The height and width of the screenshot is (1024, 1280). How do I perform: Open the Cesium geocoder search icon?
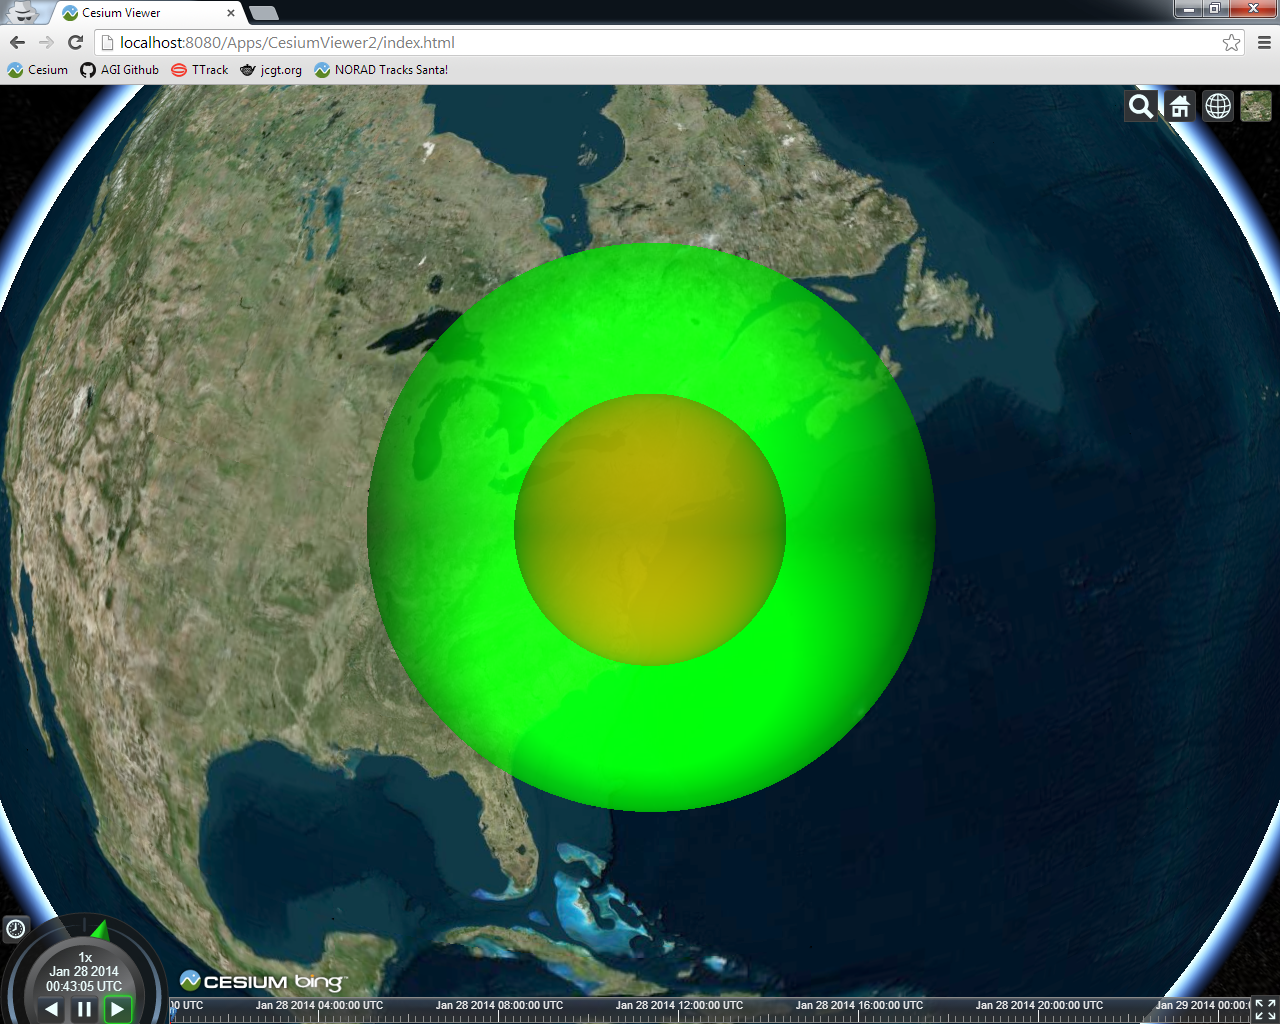pos(1141,106)
